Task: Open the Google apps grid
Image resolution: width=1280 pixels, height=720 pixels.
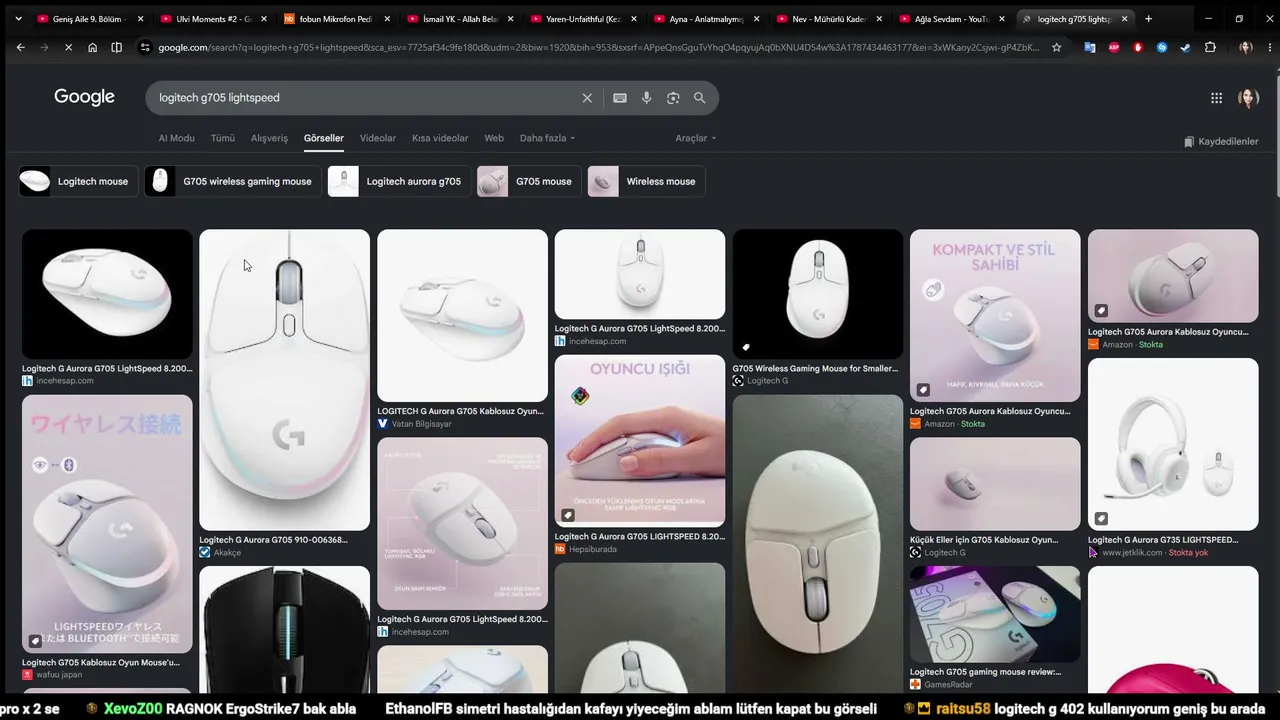Action: 1216,98
